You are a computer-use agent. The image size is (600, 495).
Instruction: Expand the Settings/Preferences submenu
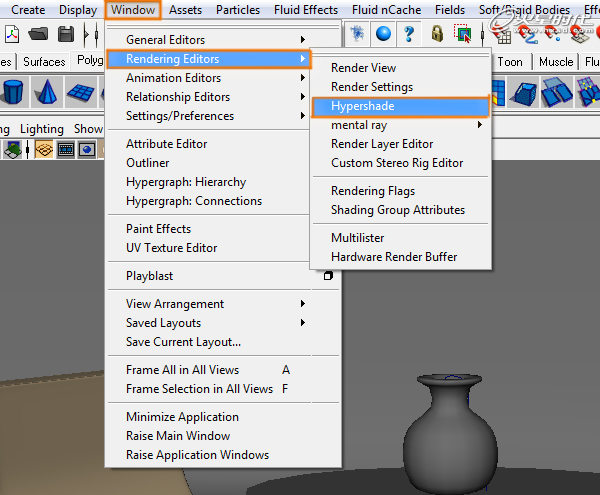[x=209, y=116]
